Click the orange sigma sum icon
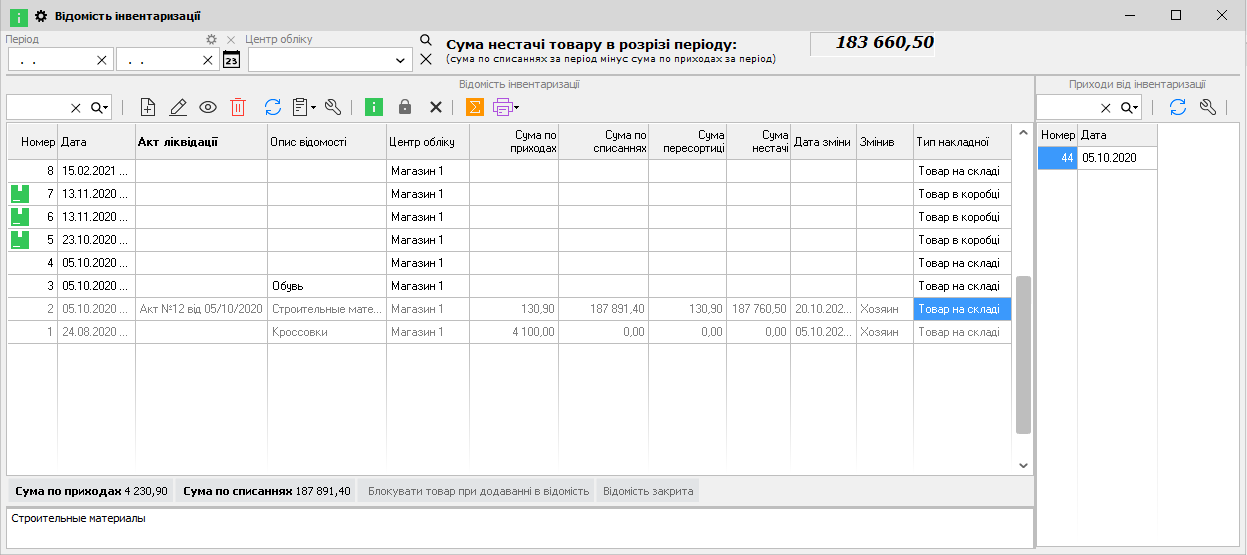1247x555 pixels. tap(475, 107)
